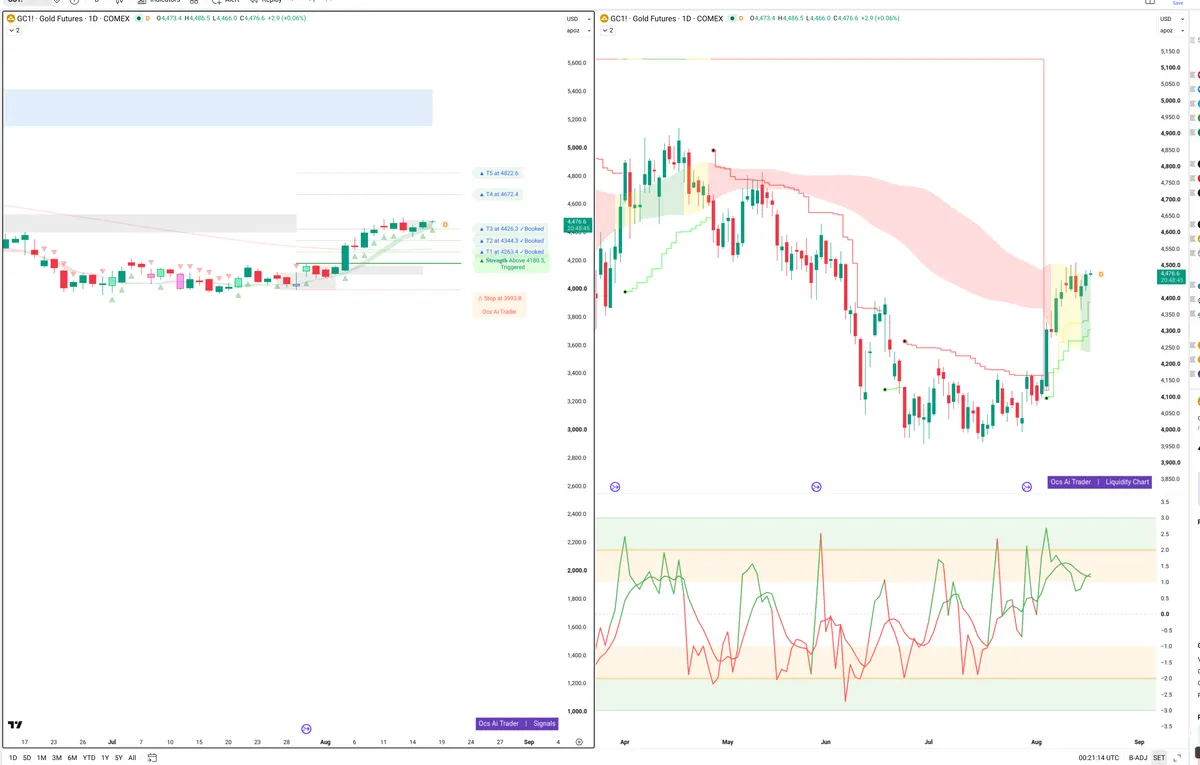The height and width of the screenshot is (765, 1200).
Task: Toggle the SET settlement option
Action: pyautogui.click(x=1159, y=758)
